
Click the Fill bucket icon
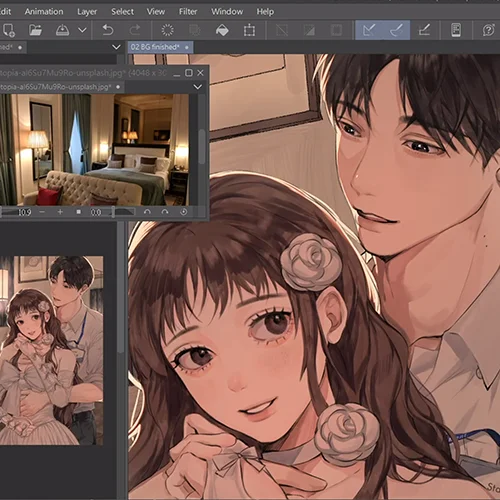tap(222, 30)
